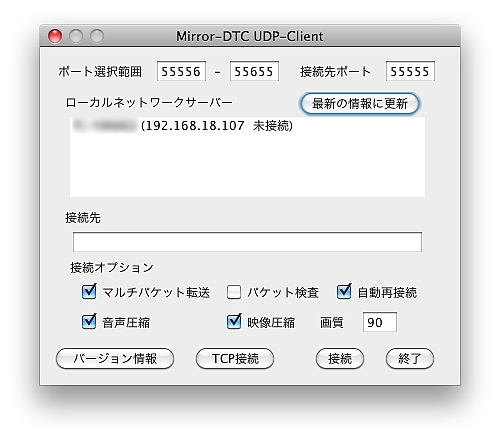500x440 pixels.
Task: Click the ポート選択範囲 label
Action: pyautogui.click(x=100, y=72)
